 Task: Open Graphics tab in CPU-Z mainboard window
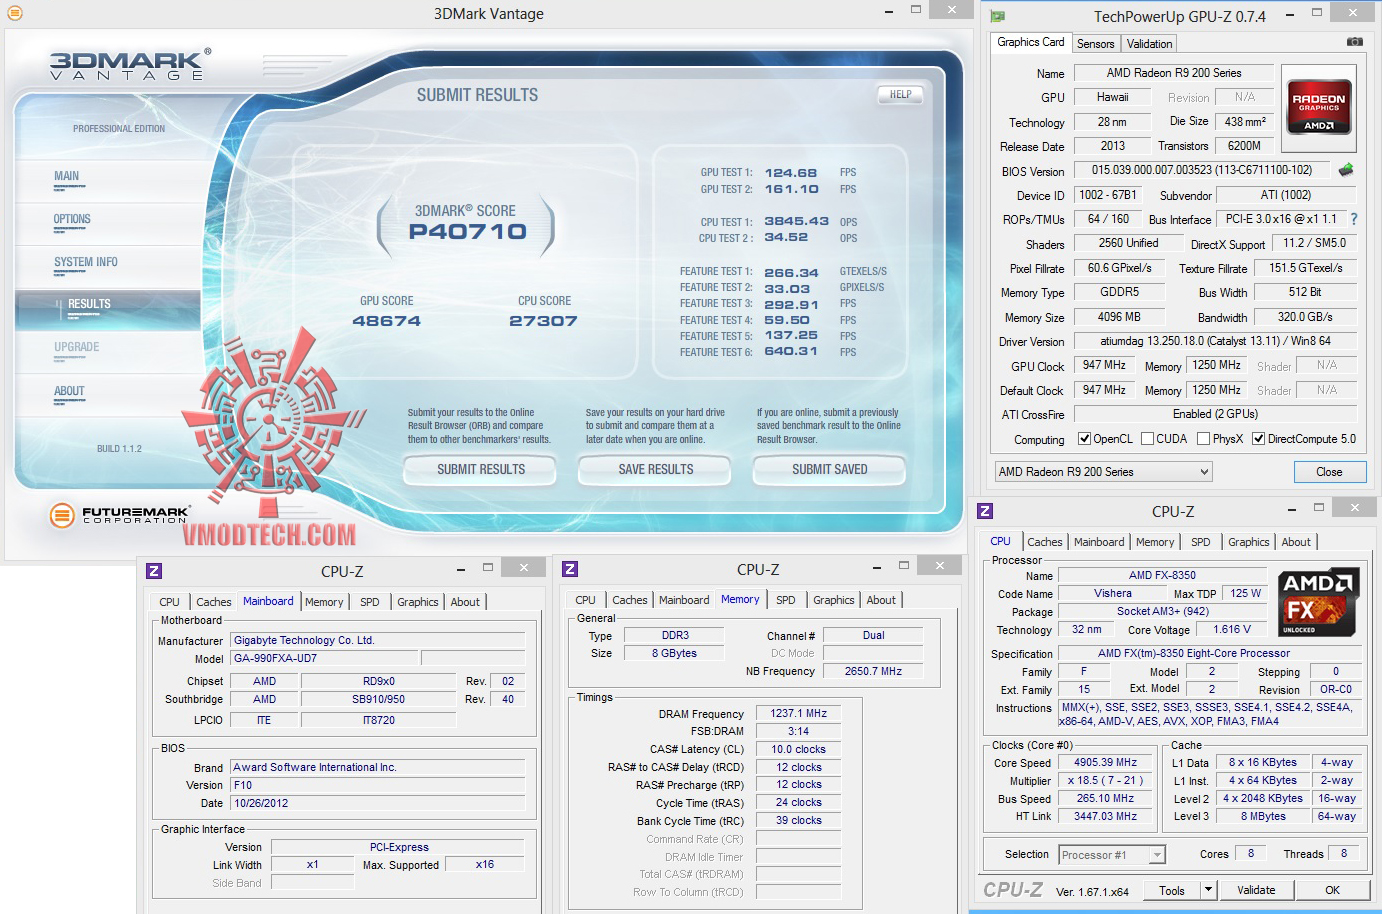click(417, 602)
